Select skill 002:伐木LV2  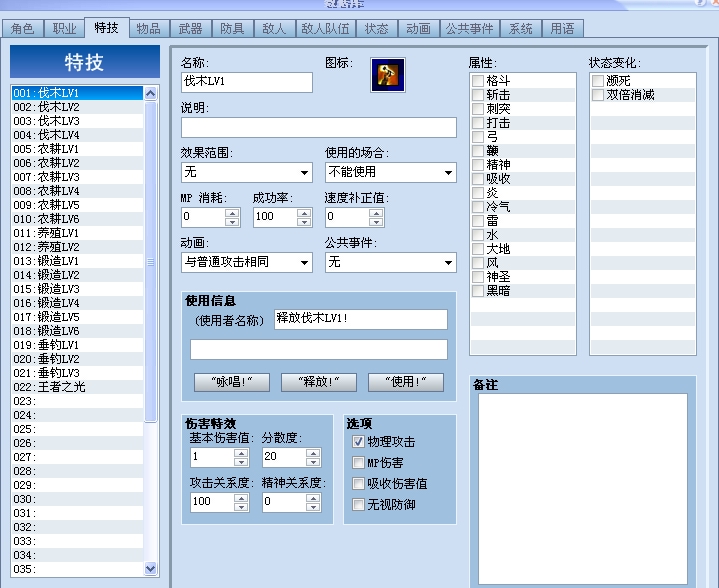[x=77, y=107]
